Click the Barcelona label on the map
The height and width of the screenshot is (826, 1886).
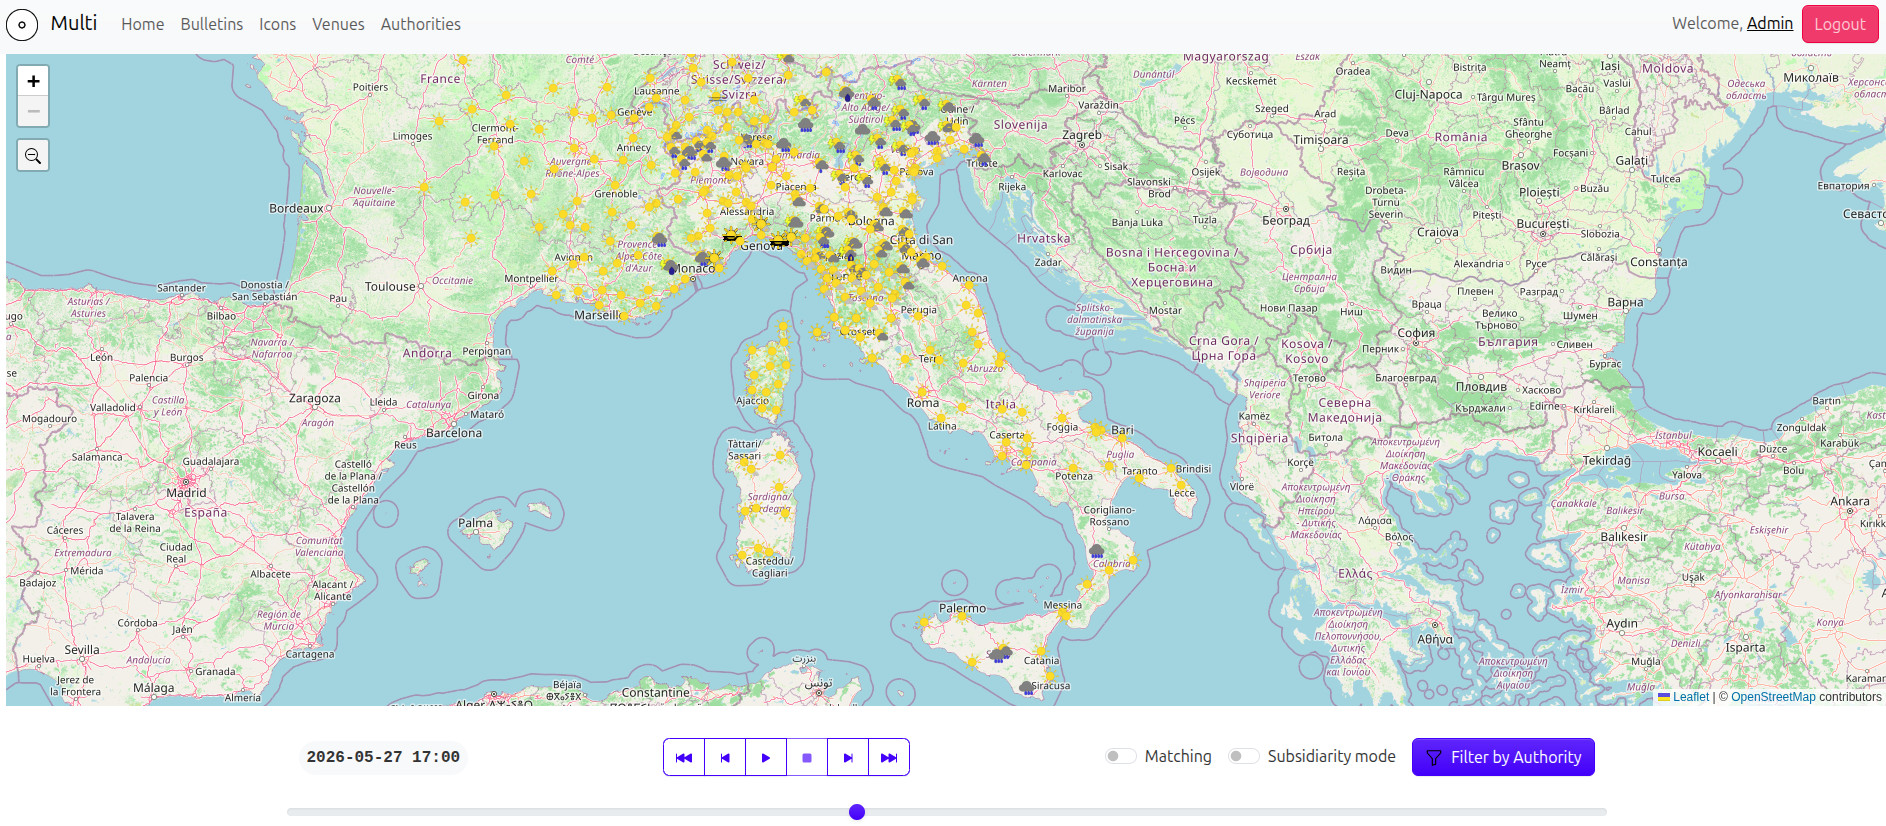click(x=454, y=433)
